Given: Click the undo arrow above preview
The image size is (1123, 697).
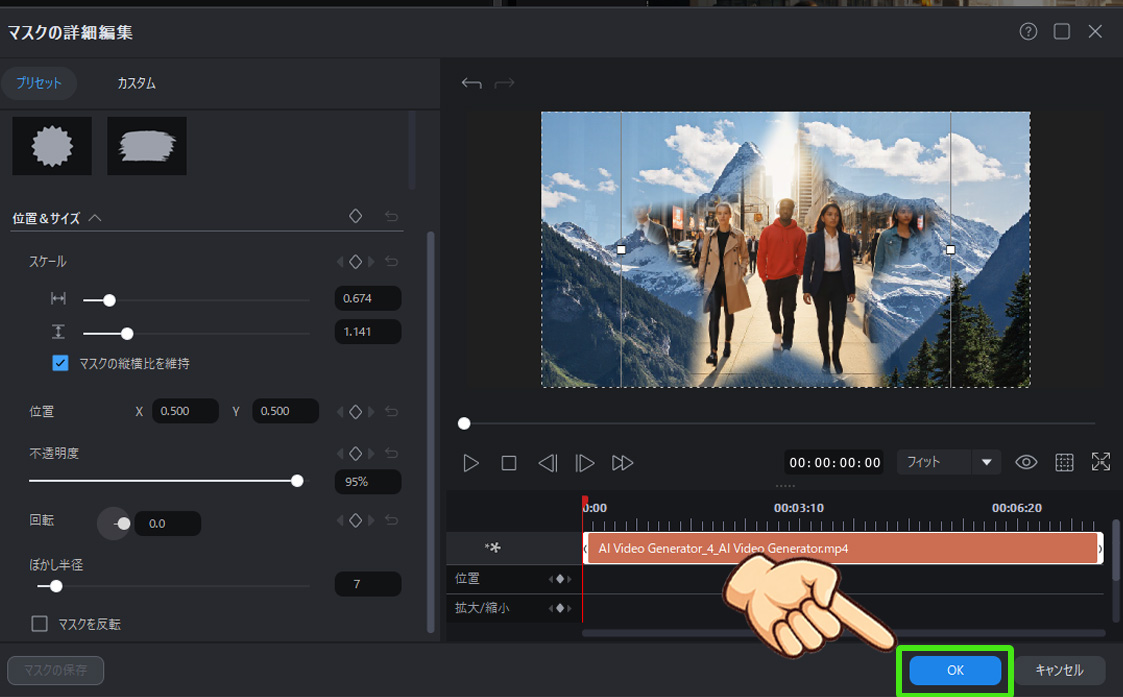Looking at the screenshot, I should [x=471, y=84].
